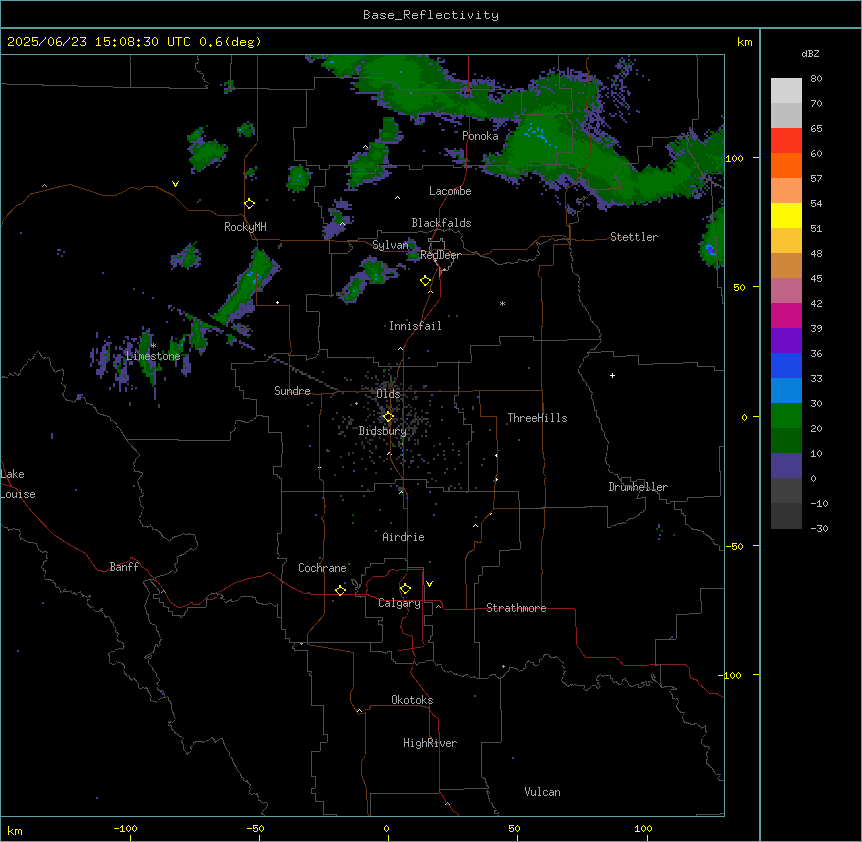This screenshot has height=842, width=862.
Task: Select the Sundre label
Action: [x=292, y=391]
